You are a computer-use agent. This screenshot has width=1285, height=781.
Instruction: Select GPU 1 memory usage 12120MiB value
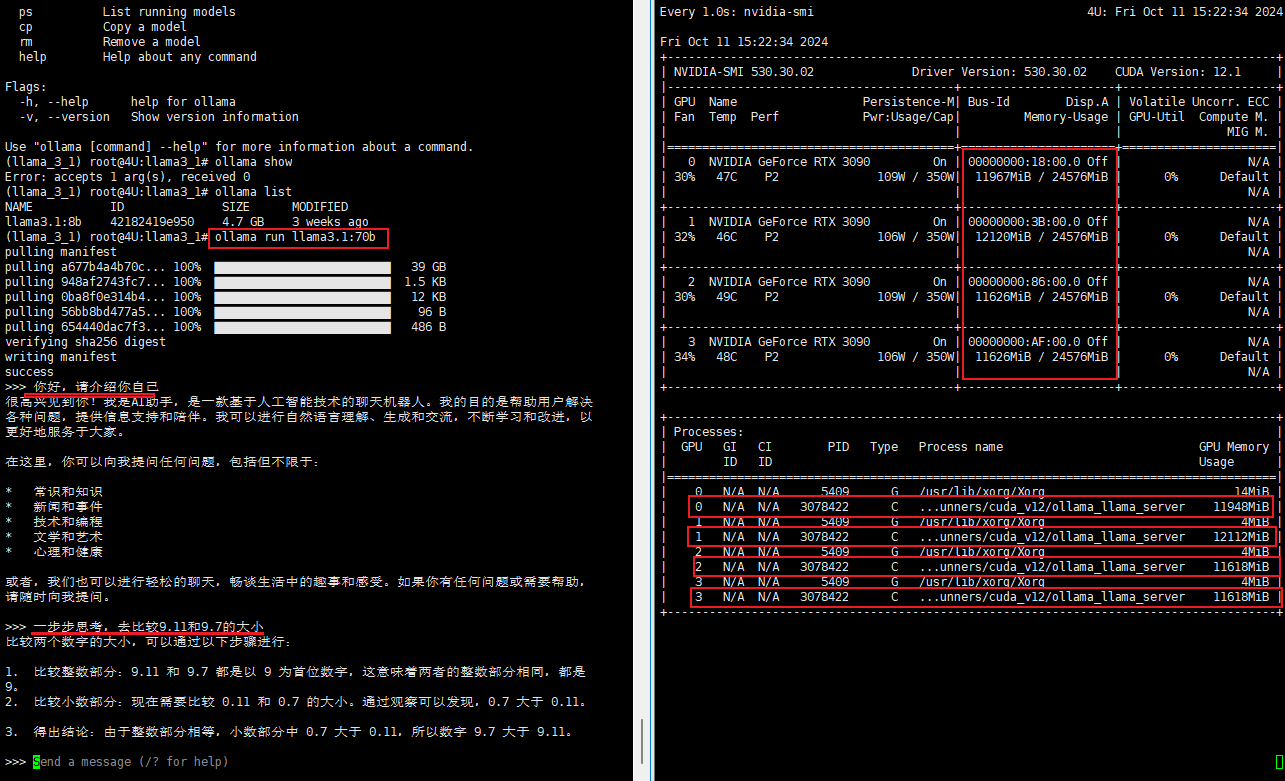(x=1009, y=237)
